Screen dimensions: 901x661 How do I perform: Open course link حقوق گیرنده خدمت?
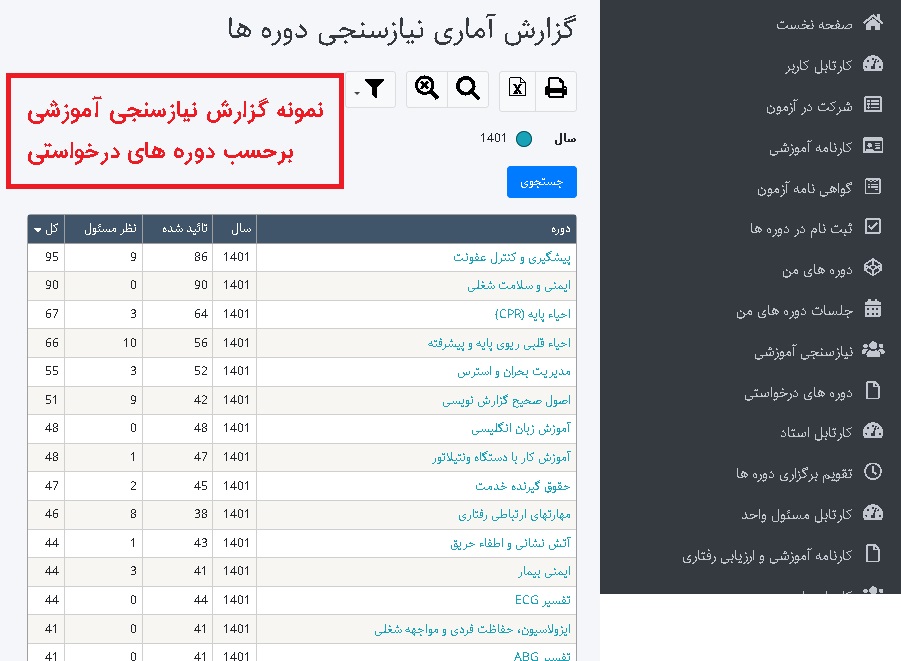[522, 486]
